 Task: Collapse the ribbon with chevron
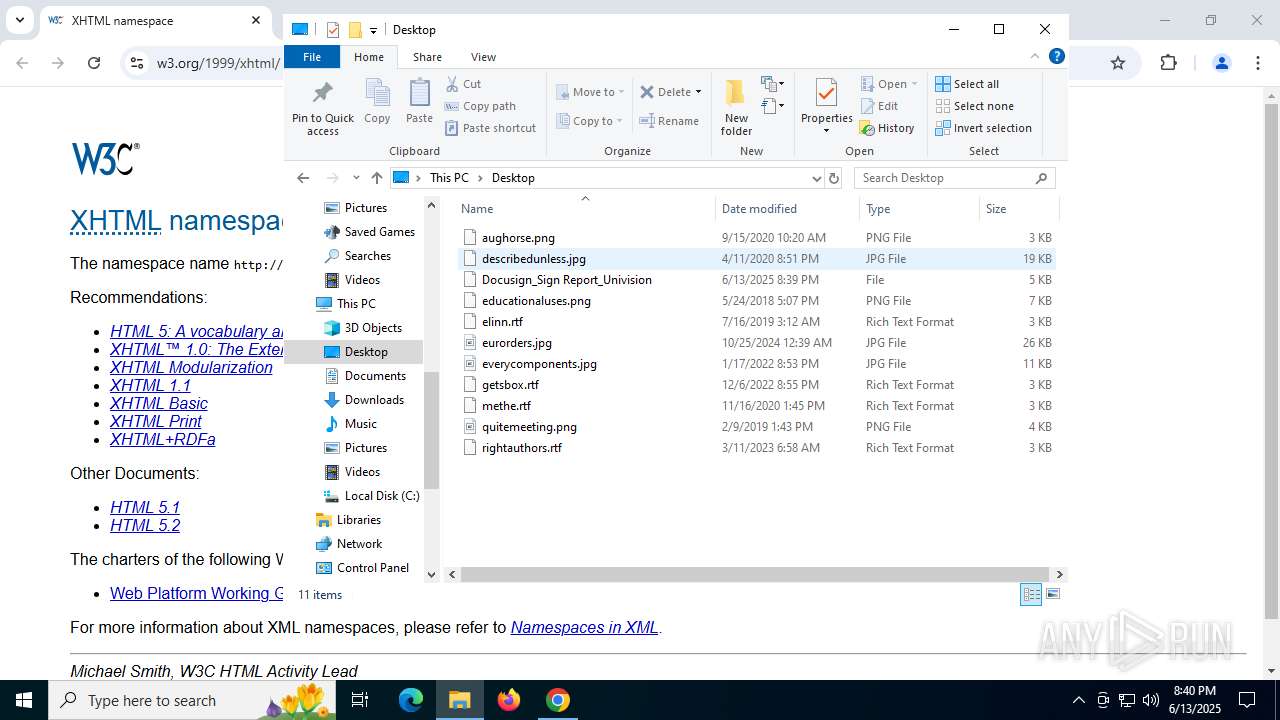click(x=1035, y=56)
